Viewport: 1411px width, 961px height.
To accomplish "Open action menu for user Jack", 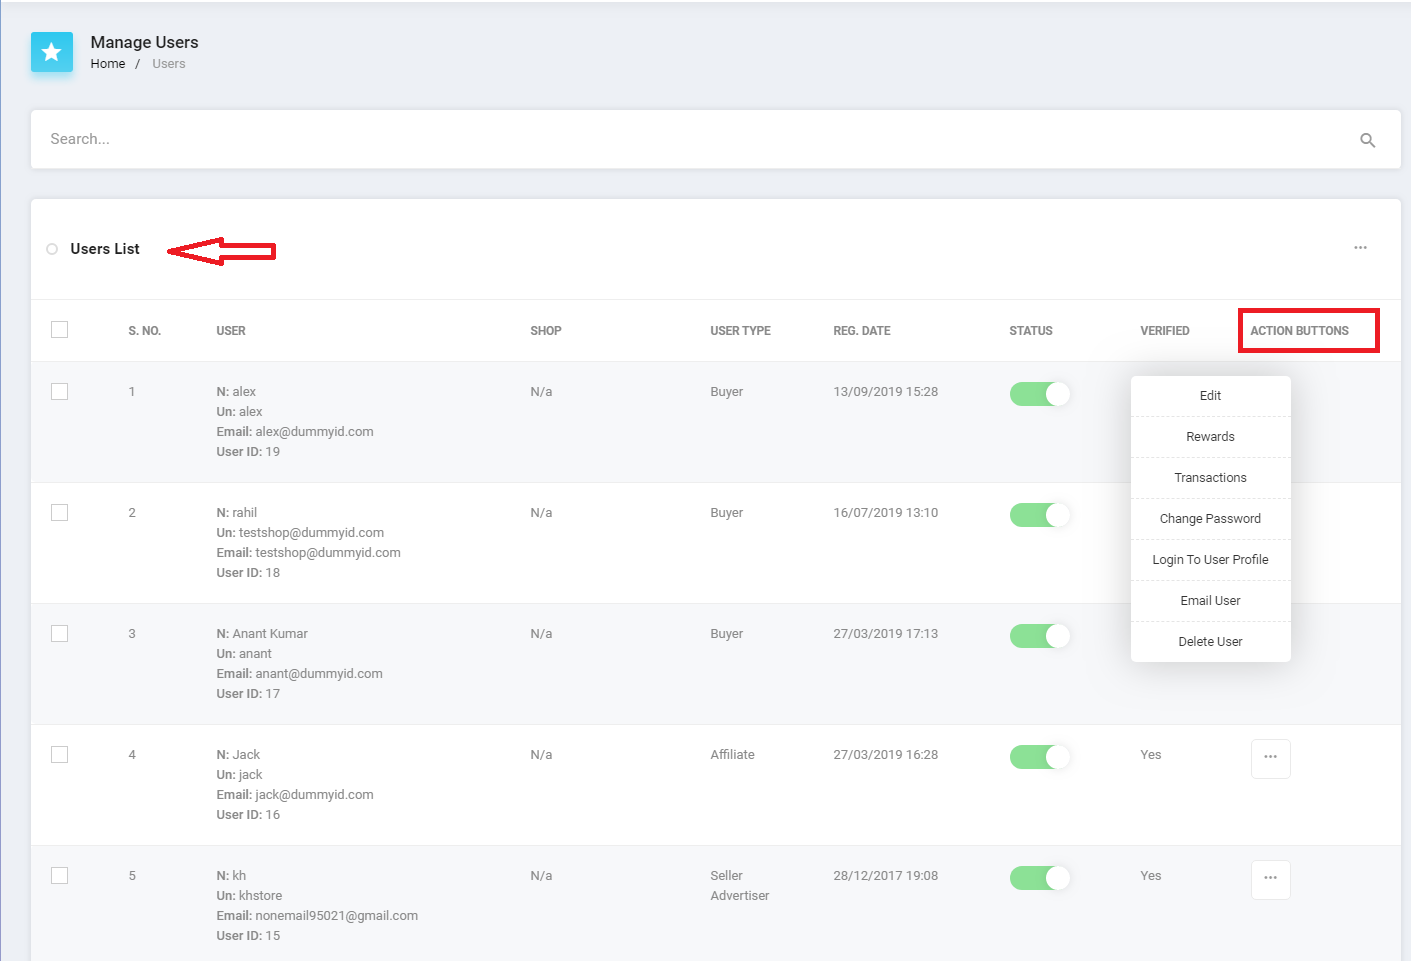I will [1270, 758].
